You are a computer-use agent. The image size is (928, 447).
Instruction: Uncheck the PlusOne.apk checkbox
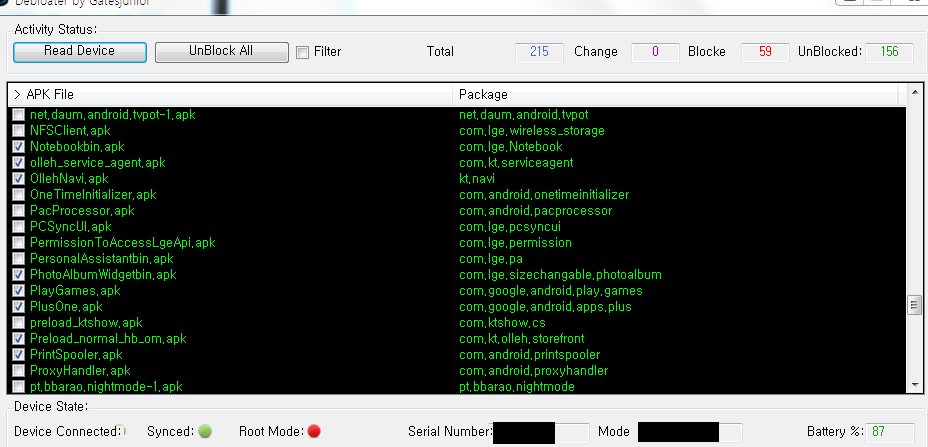[19, 306]
